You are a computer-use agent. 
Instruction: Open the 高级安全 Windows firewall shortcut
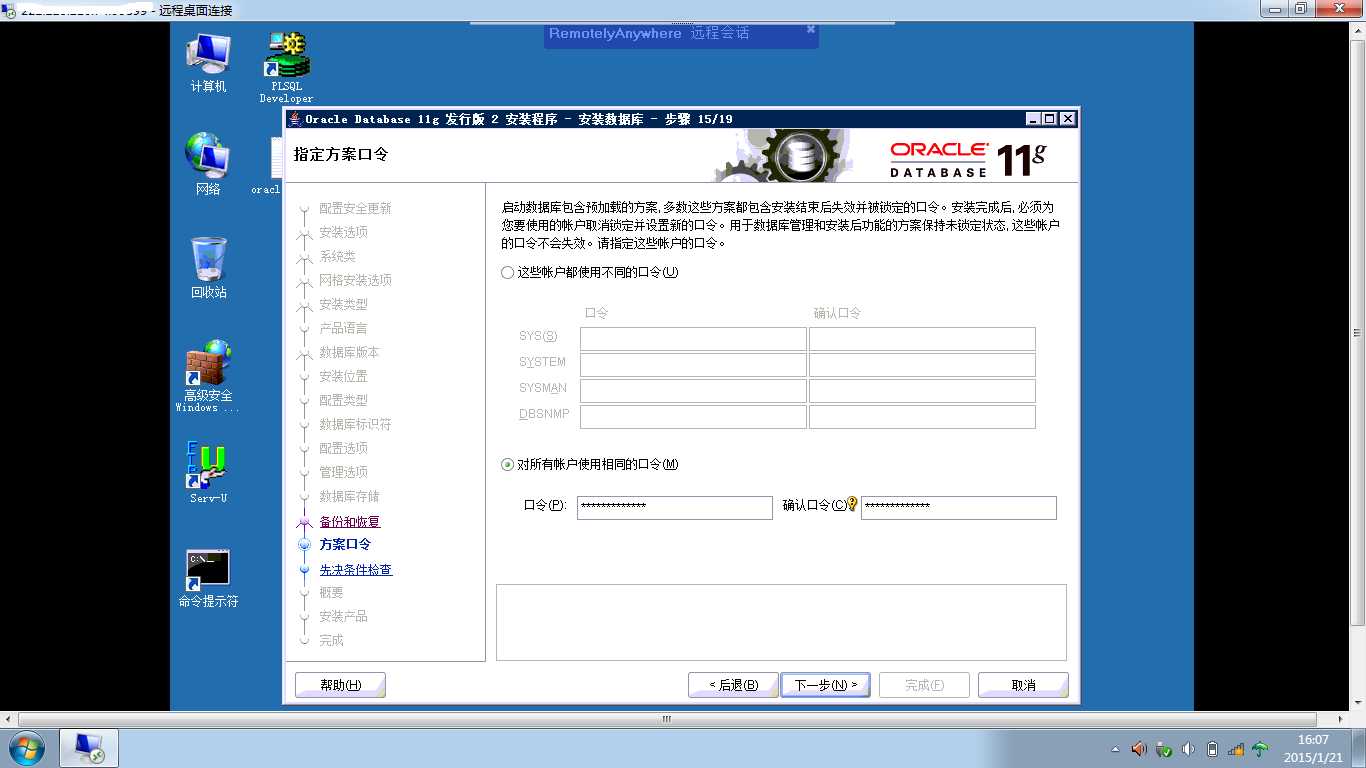pyautogui.click(x=208, y=376)
